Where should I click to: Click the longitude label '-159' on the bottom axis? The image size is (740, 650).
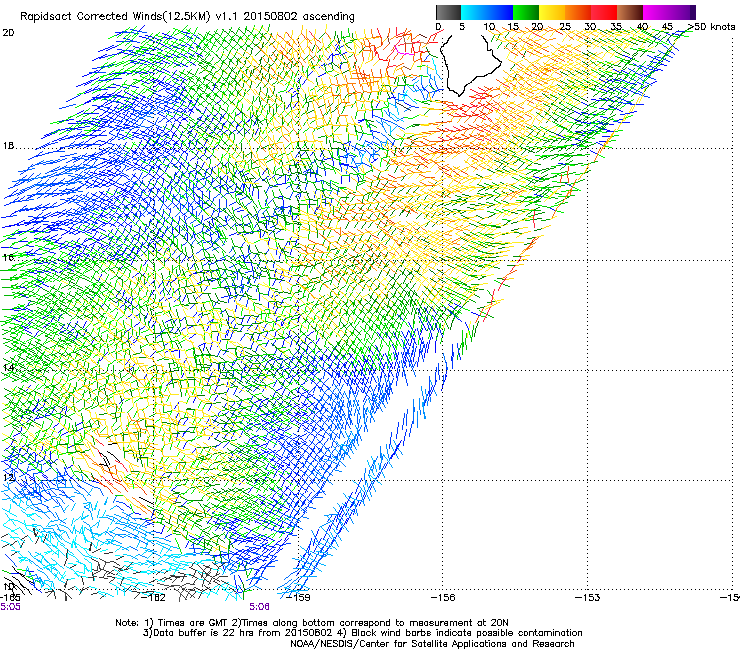[x=299, y=598]
